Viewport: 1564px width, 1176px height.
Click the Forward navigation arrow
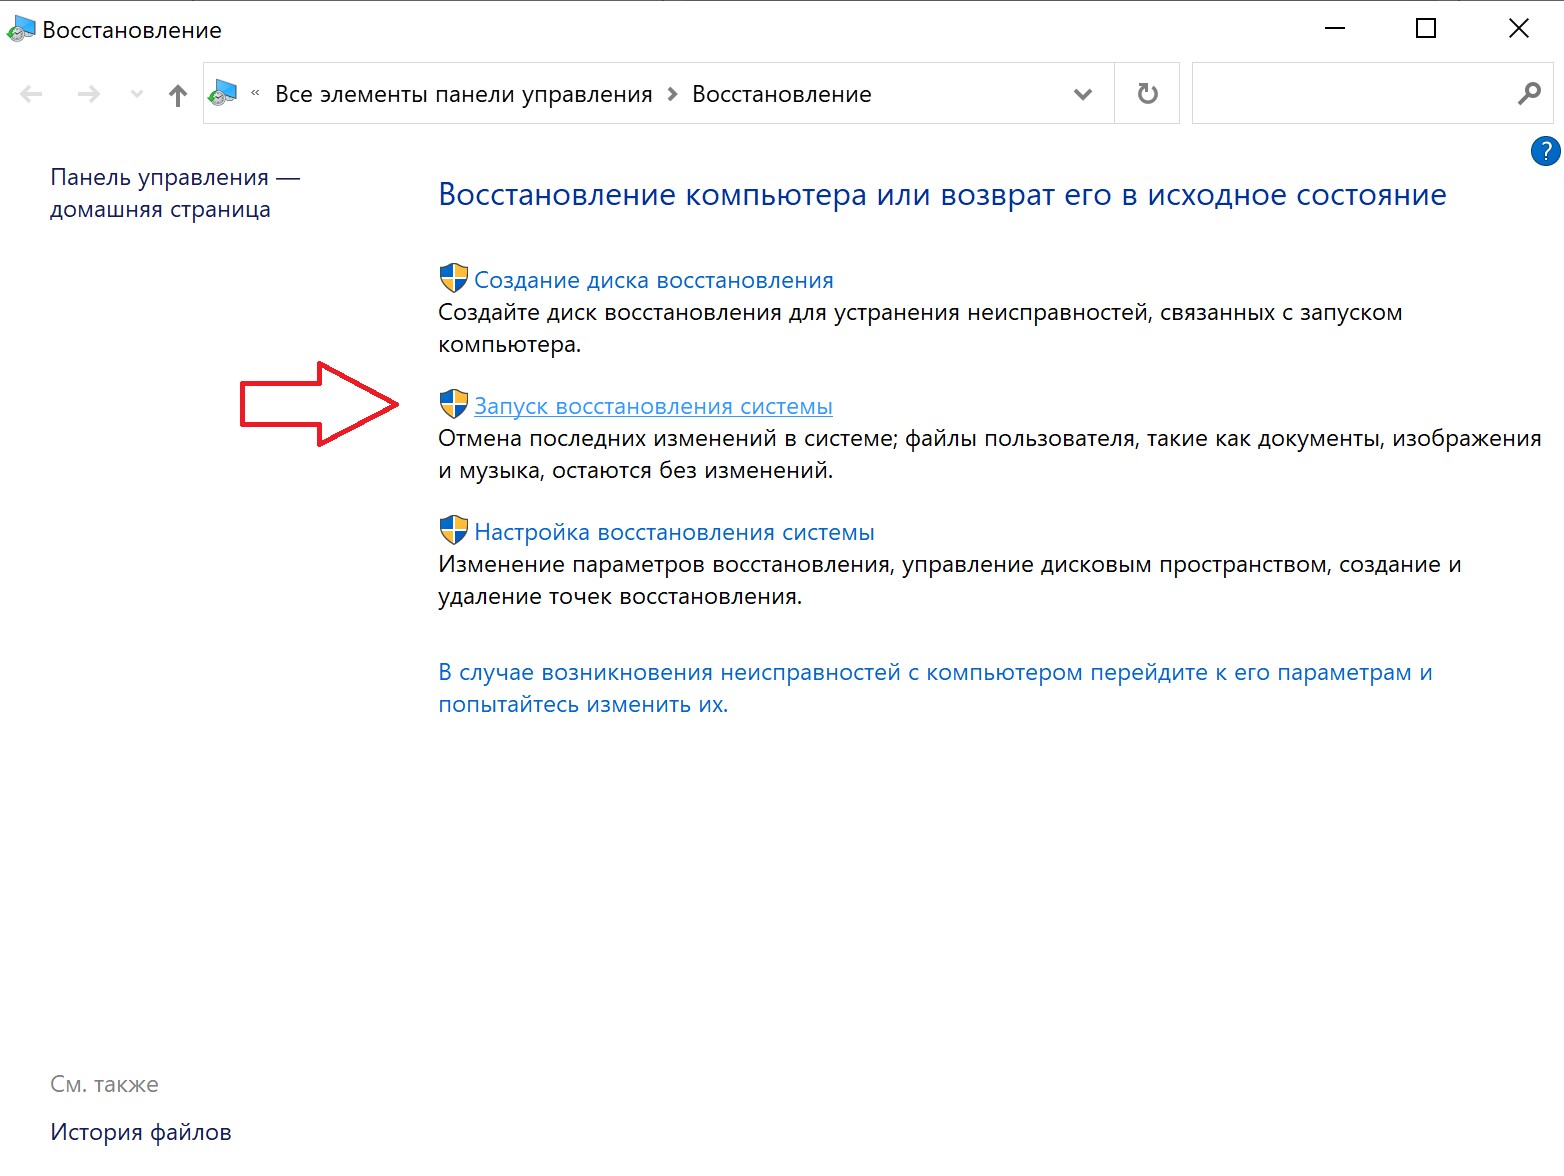[89, 94]
